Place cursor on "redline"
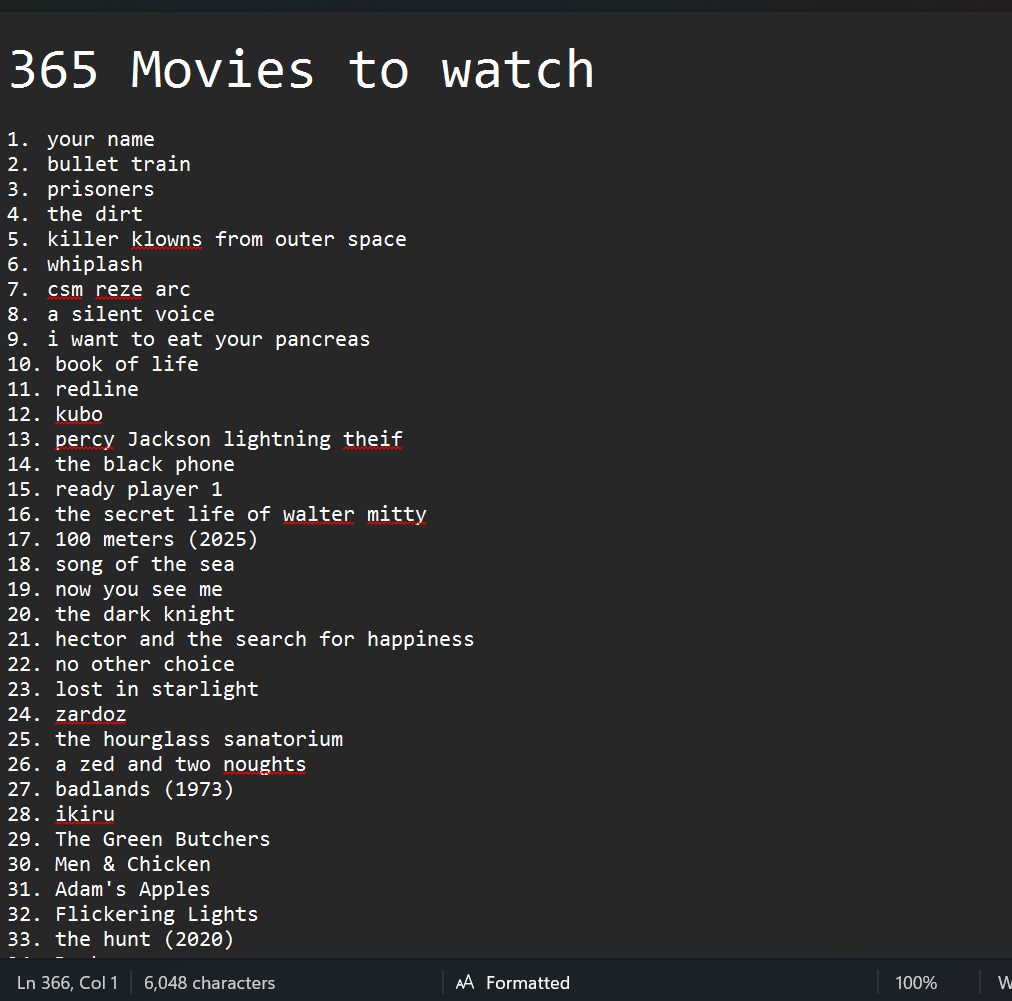Viewport: 1012px width, 1001px height. (97, 389)
